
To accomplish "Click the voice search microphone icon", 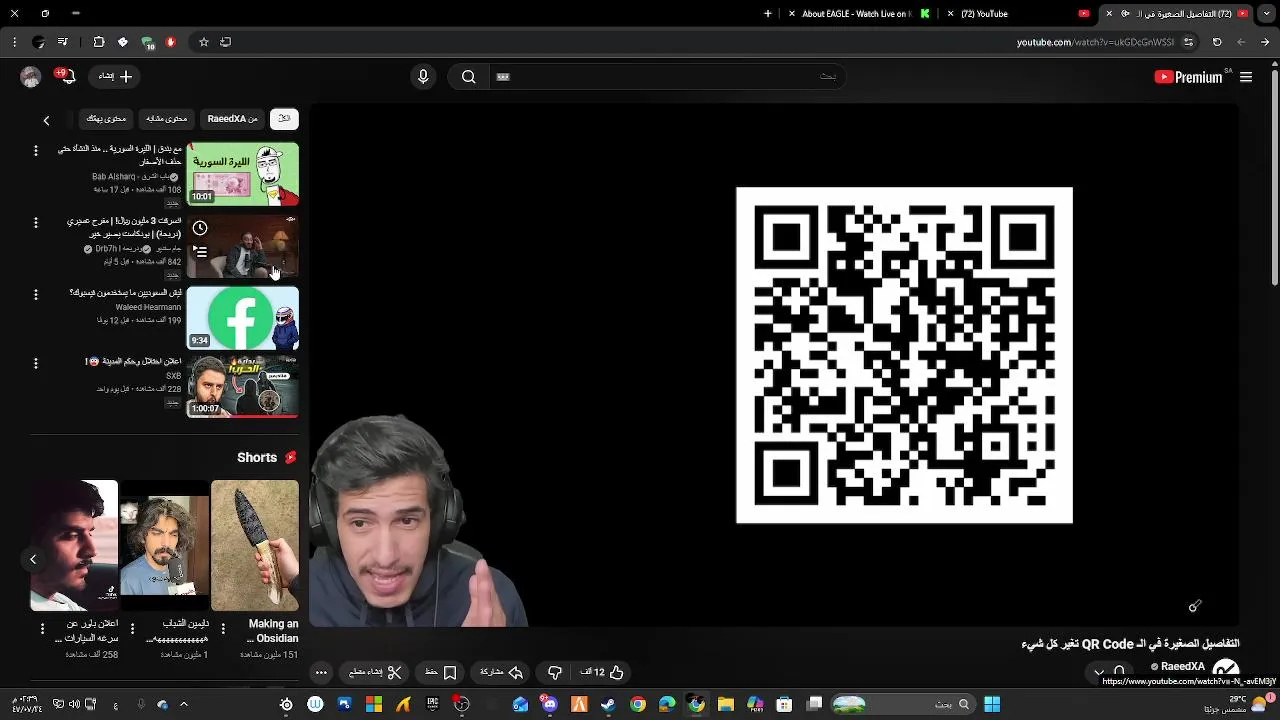I will click(x=423, y=76).
